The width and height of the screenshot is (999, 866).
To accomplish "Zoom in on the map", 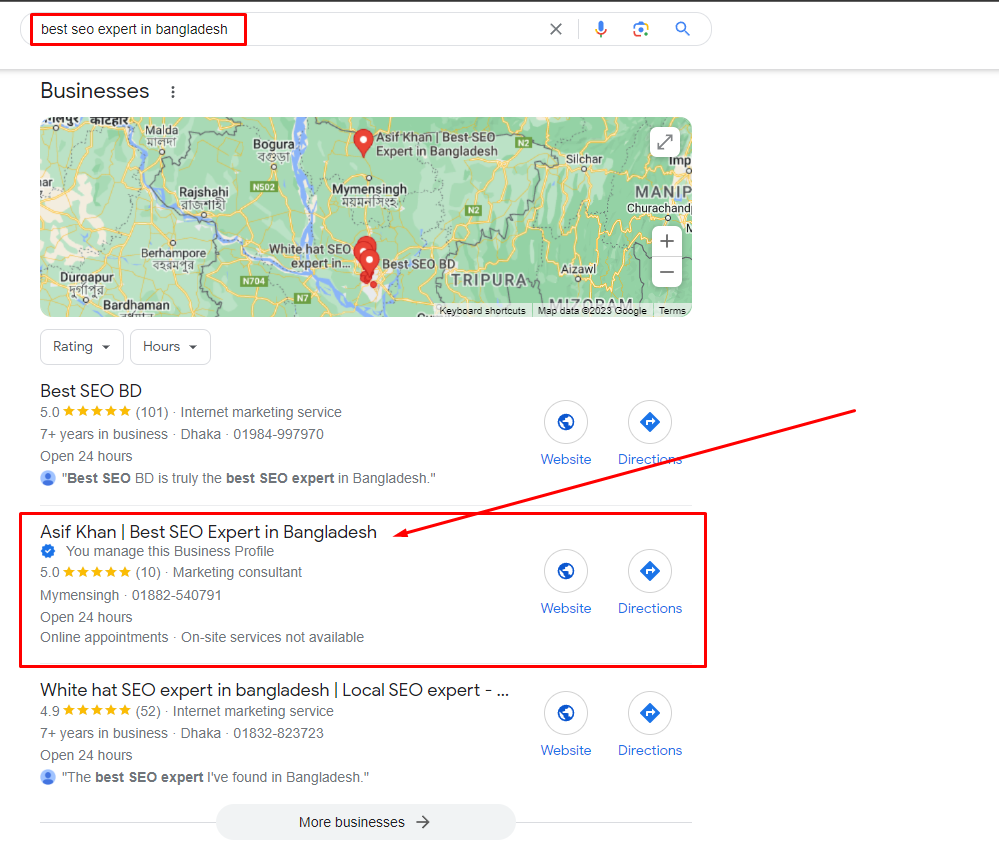I will coord(666,242).
